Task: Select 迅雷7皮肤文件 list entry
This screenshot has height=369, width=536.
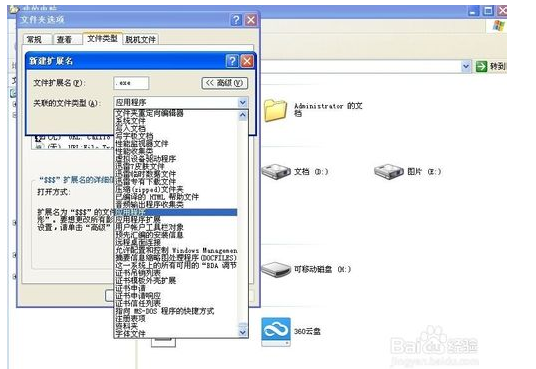Action: click(x=176, y=166)
